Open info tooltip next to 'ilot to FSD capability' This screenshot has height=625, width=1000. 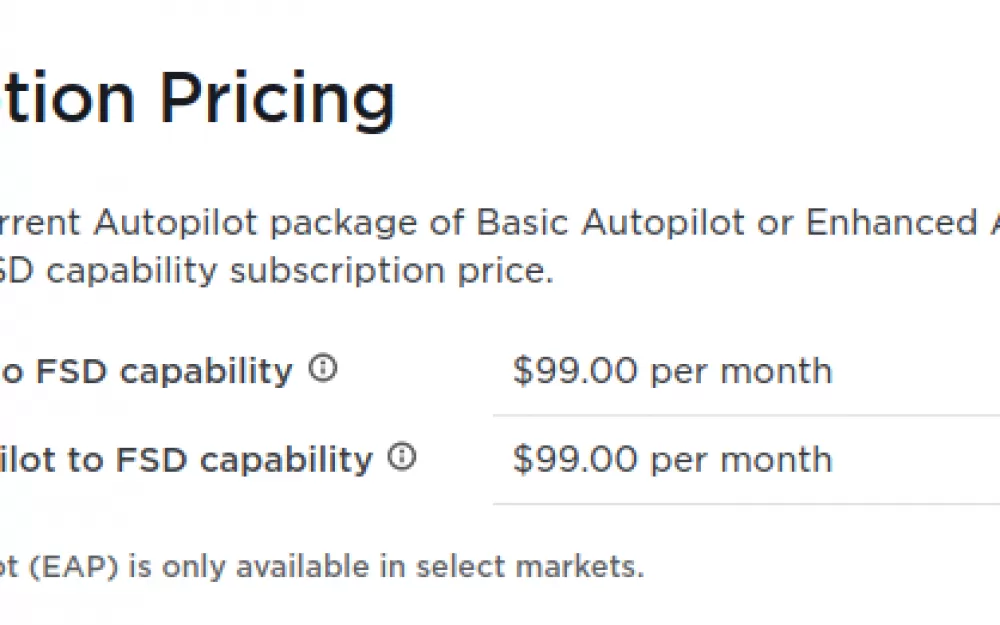coord(402,457)
